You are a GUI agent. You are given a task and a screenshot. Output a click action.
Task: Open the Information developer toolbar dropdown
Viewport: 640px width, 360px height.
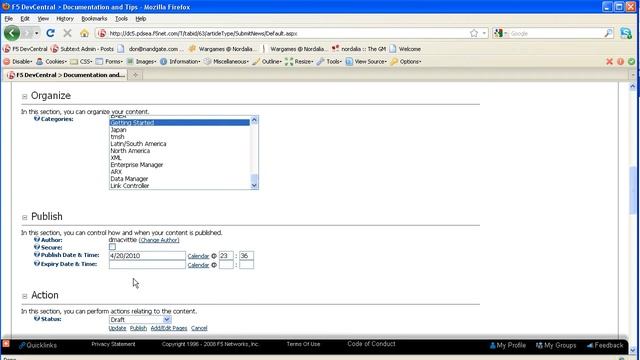[x=180, y=62]
